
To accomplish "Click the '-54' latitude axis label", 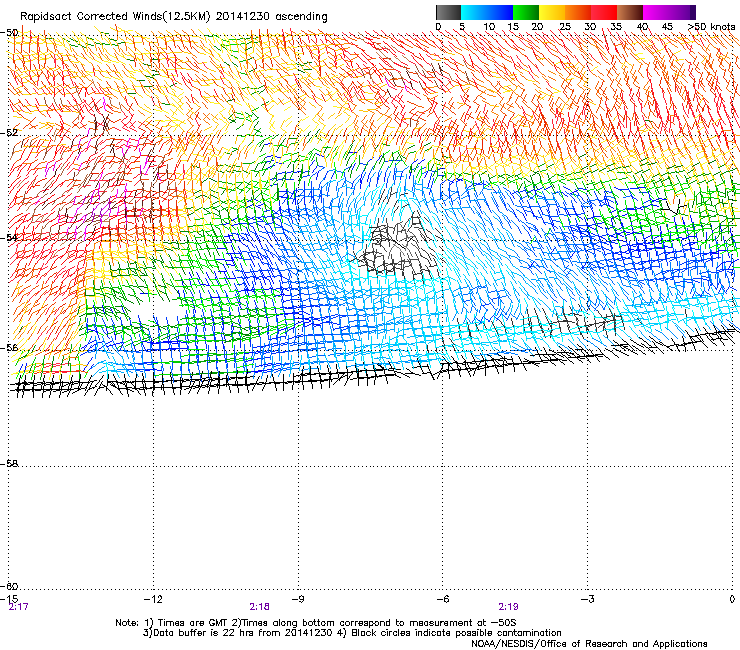I will pyautogui.click(x=9, y=237).
